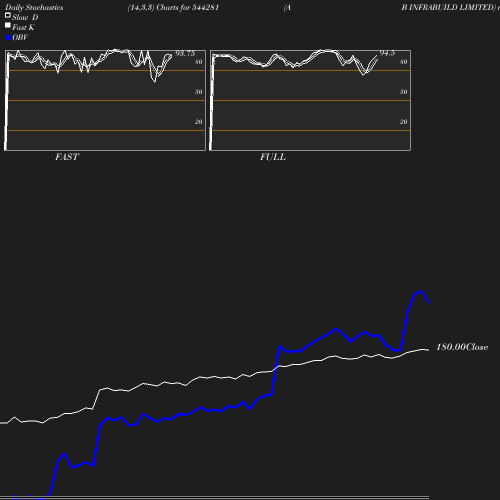Click the 'Slow D' legend label
500x500 pixels.
pos(25,17)
